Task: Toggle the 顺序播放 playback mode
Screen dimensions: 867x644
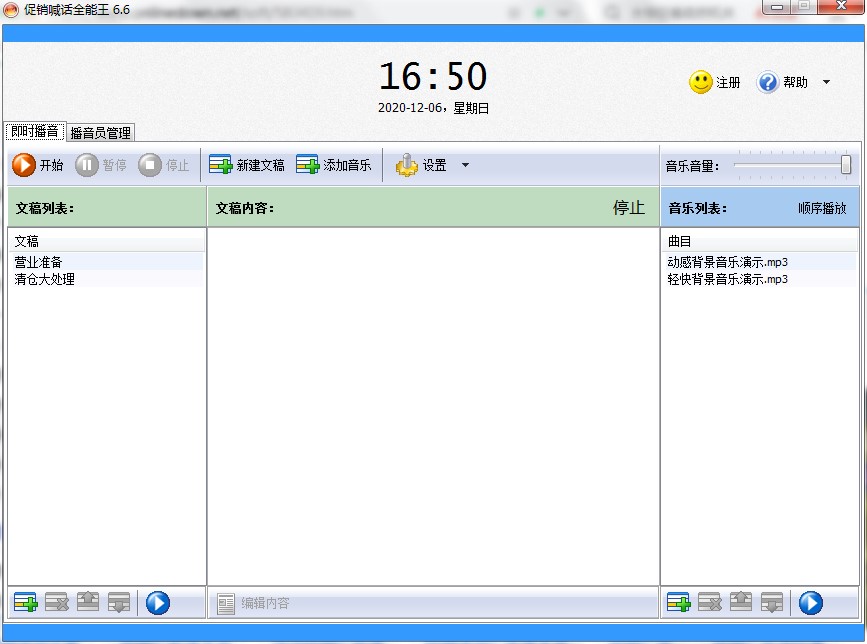Action: (x=822, y=208)
